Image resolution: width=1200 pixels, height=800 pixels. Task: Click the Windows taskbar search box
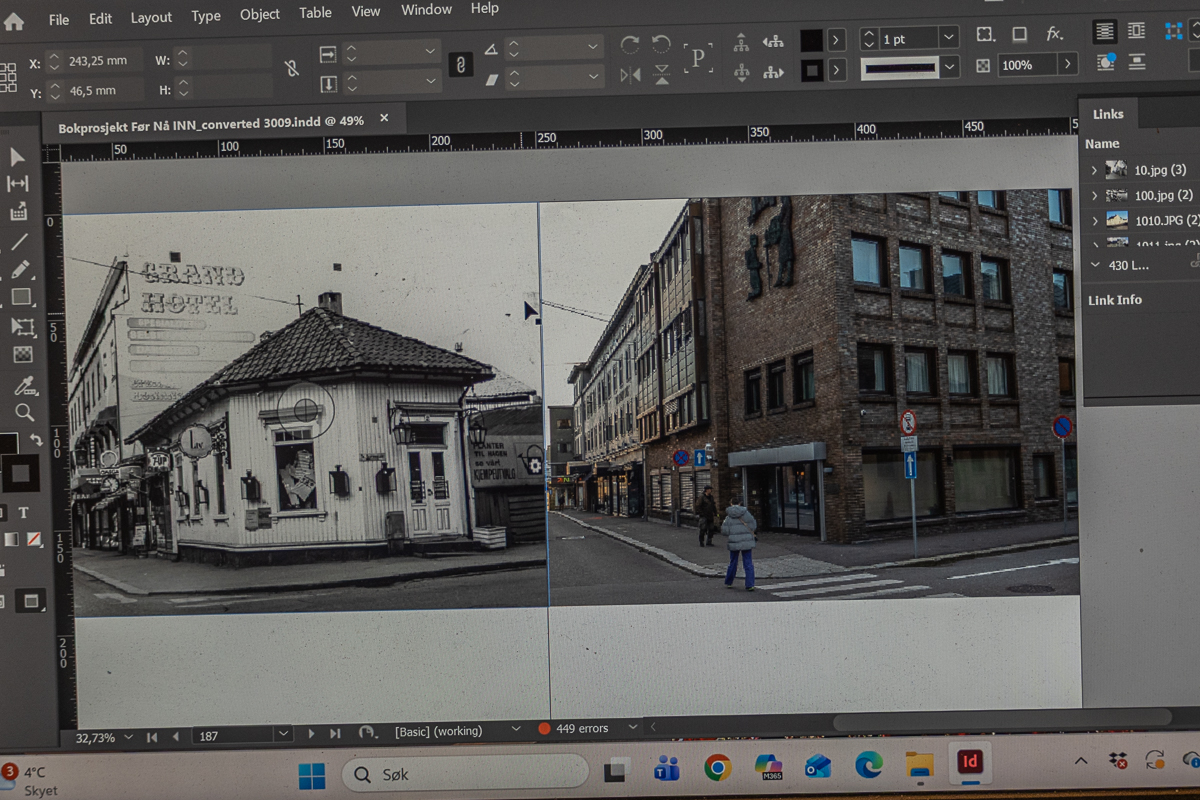click(x=465, y=774)
